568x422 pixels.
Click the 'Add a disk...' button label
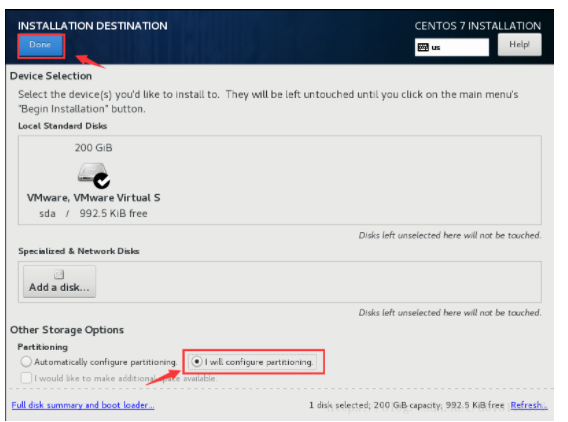point(59,288)
